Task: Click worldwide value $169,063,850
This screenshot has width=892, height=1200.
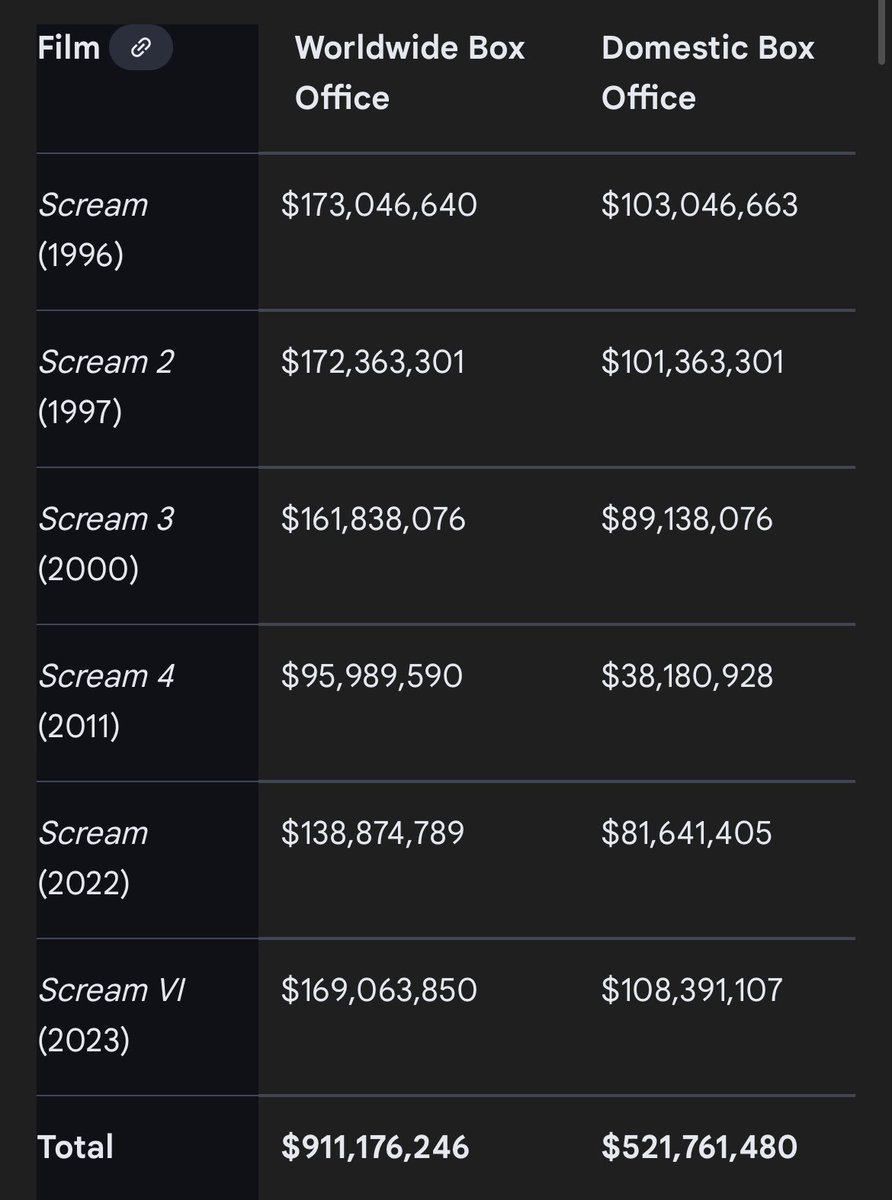Action: pyautogui.click(x=379, y=990)
